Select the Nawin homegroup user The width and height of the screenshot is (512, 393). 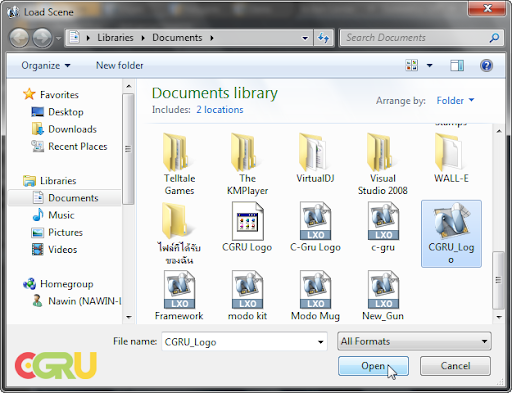77,301
